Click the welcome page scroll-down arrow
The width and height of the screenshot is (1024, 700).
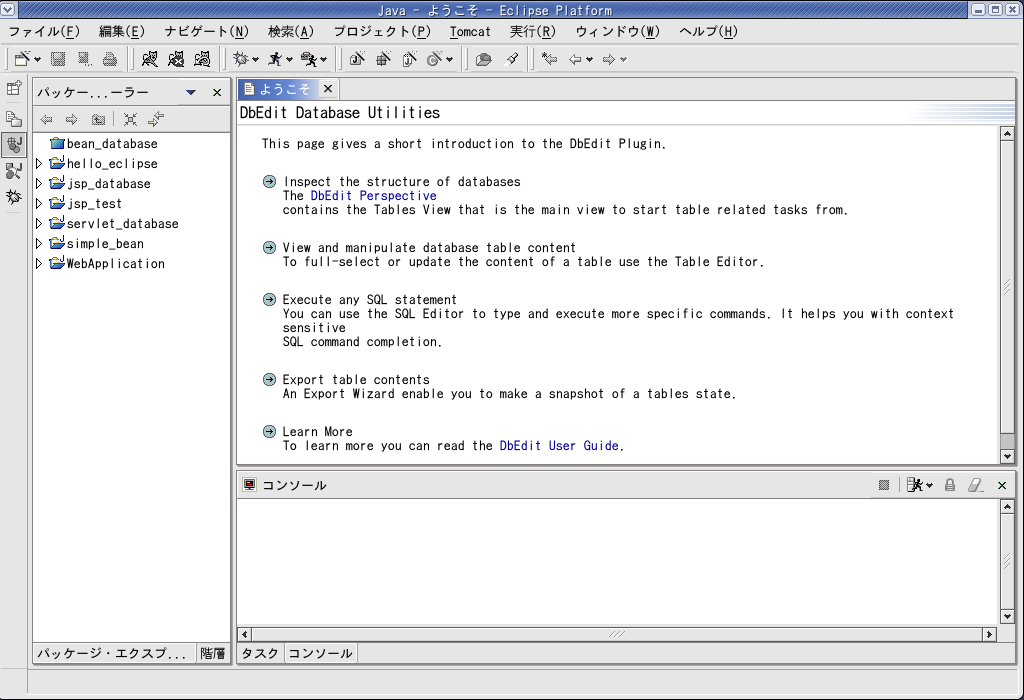1008,456
